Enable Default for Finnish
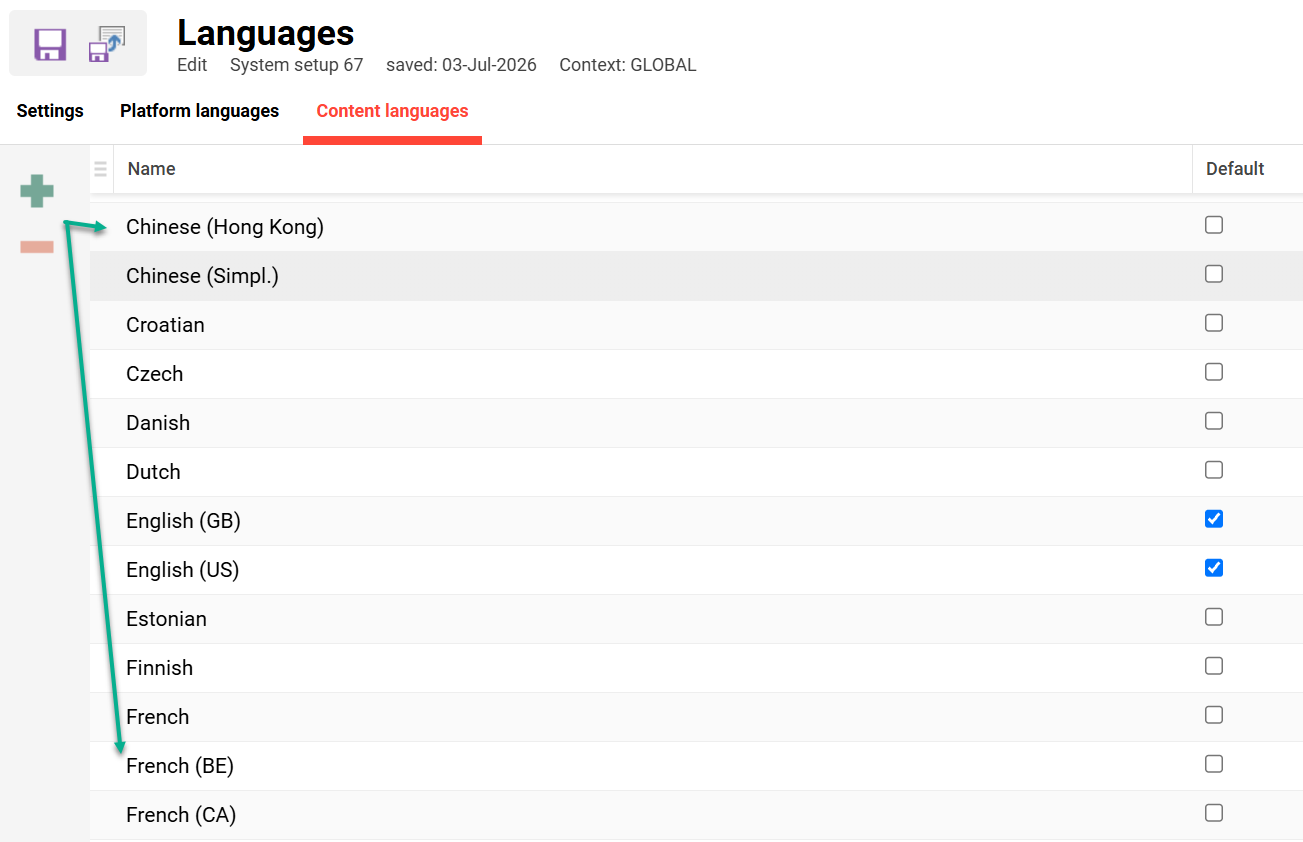 click(x=1214, y=666)
